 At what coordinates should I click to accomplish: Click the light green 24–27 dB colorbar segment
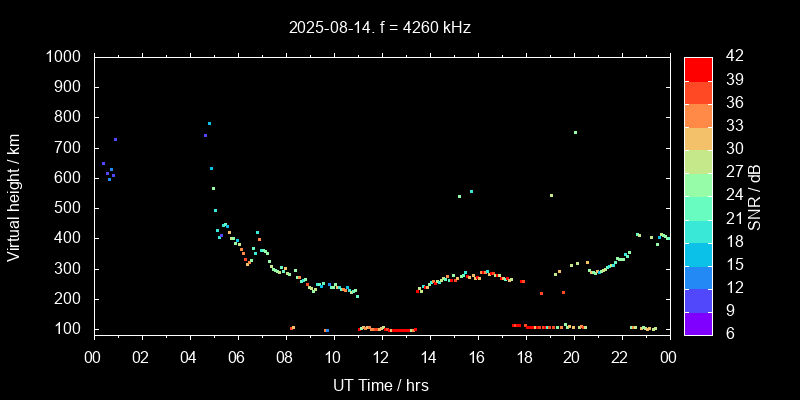tap(698, 184)
